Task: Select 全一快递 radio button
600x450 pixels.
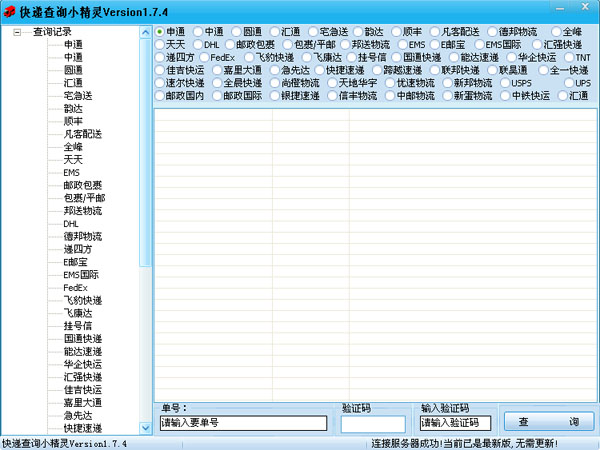Action: [x=543, y=70]
